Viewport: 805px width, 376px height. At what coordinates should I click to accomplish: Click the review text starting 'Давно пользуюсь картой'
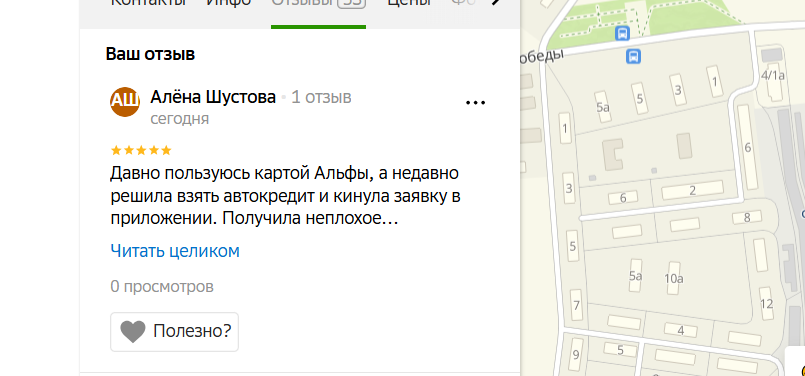285,196
